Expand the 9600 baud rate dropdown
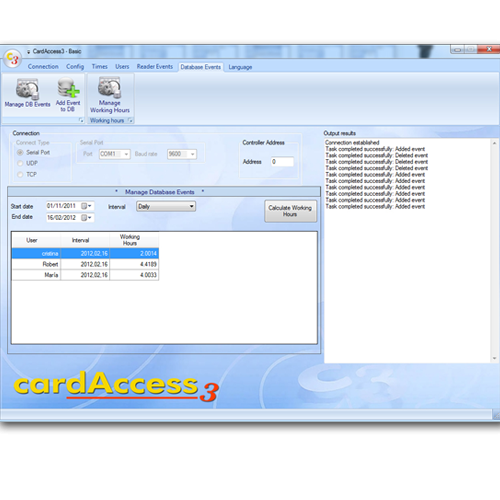Viewport: 500px width, 500px height. point(193,154)
